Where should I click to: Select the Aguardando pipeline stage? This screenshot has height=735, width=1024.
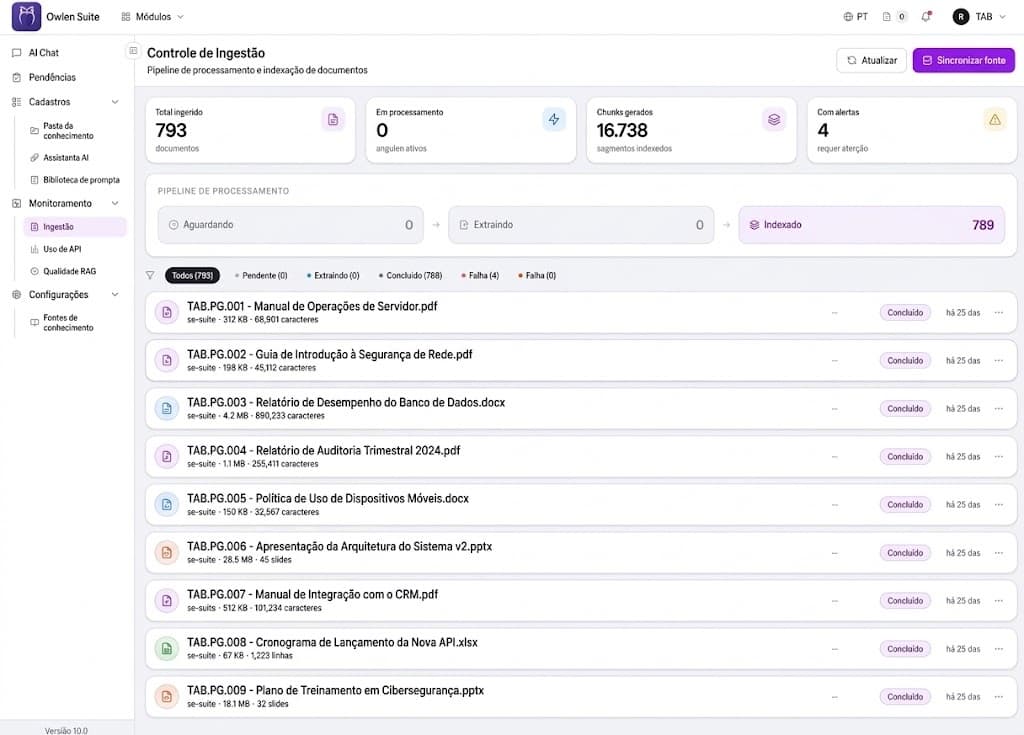point(291,225)
